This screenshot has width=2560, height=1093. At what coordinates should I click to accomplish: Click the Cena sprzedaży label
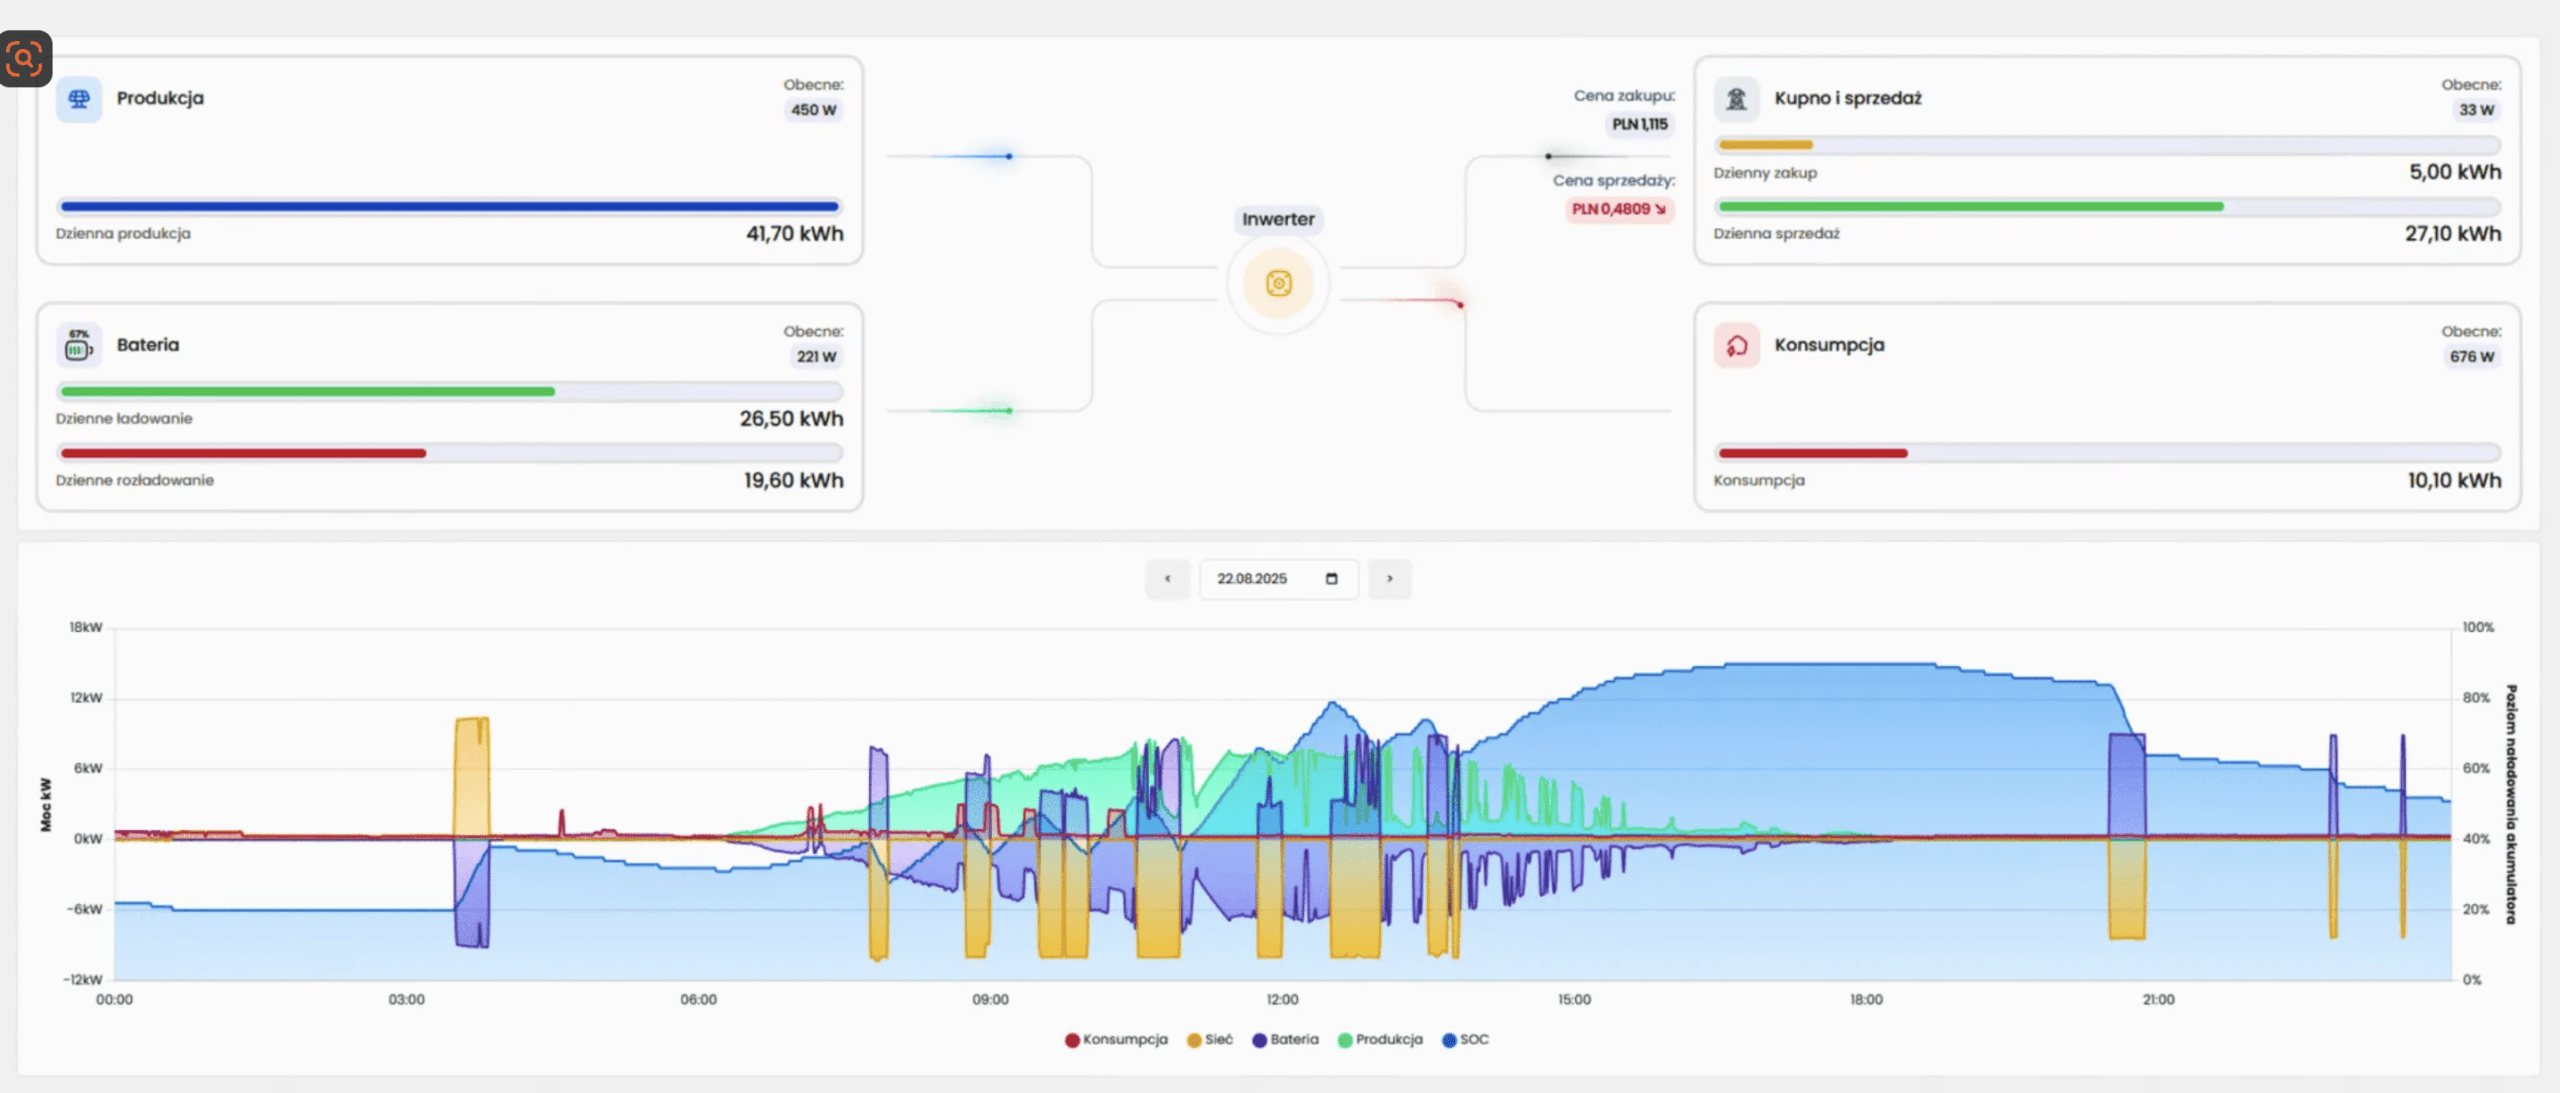pos(1613,181)
